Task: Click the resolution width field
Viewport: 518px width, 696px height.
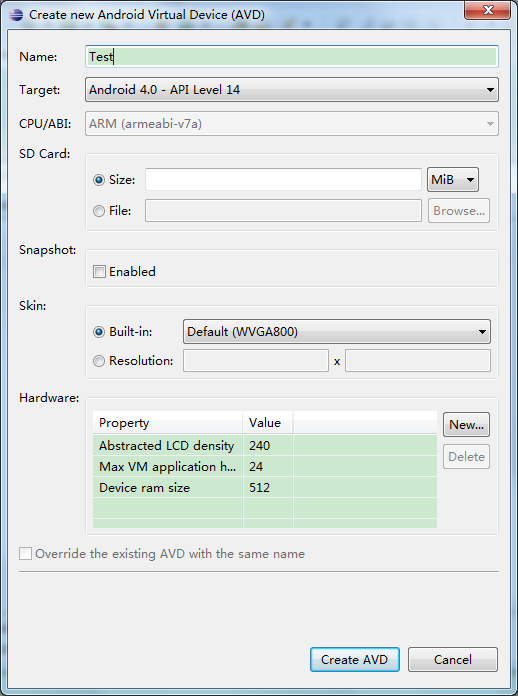Action: coord(256,361)
